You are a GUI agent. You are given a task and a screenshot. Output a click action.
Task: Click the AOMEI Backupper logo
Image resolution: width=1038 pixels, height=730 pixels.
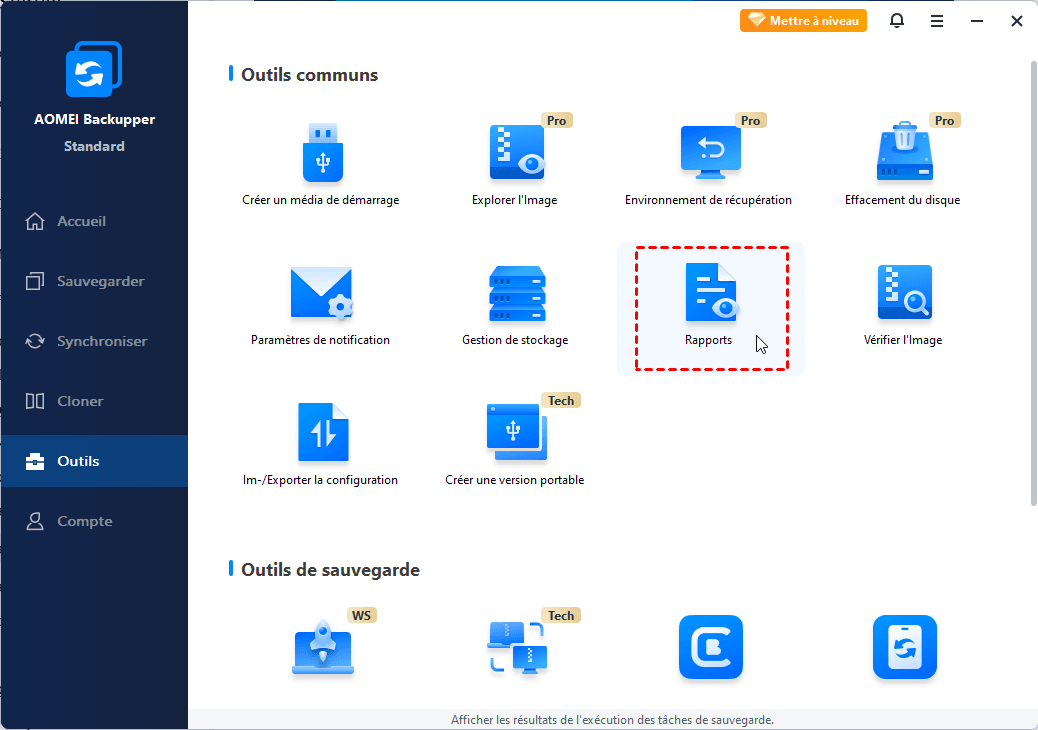click(x=94, y=69)
